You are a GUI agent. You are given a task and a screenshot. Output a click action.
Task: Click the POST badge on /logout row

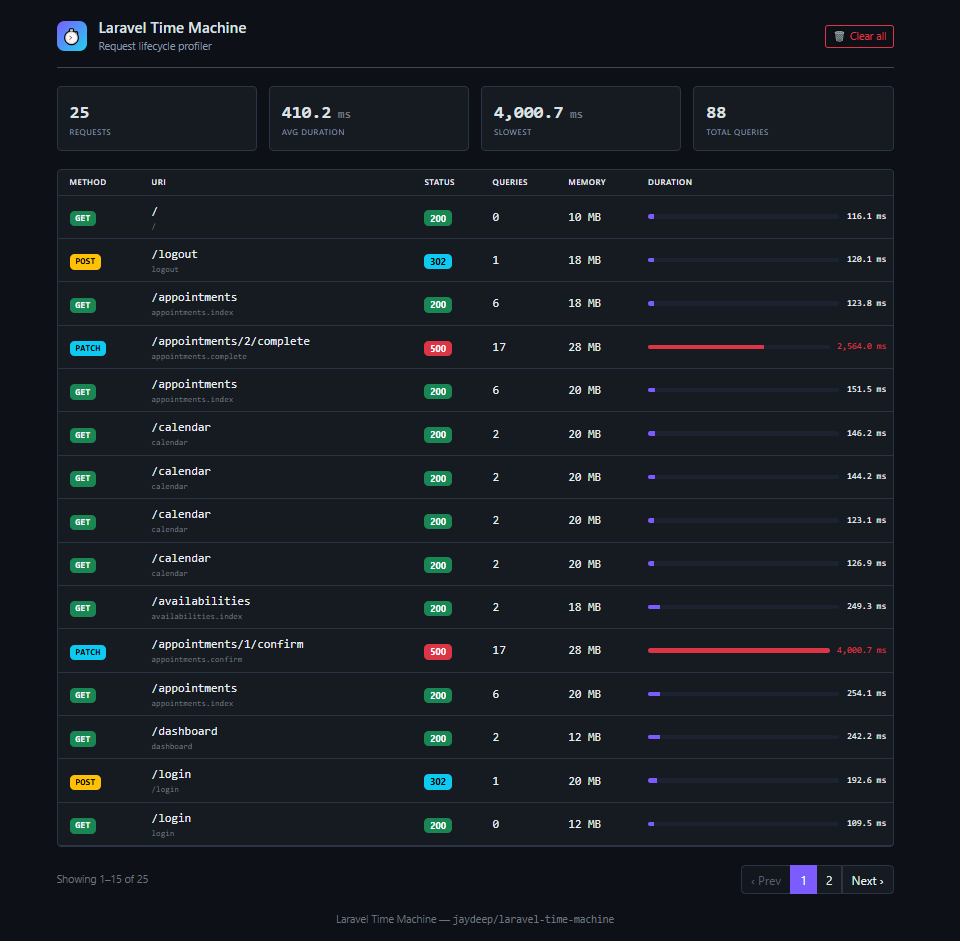click(85, 261)
